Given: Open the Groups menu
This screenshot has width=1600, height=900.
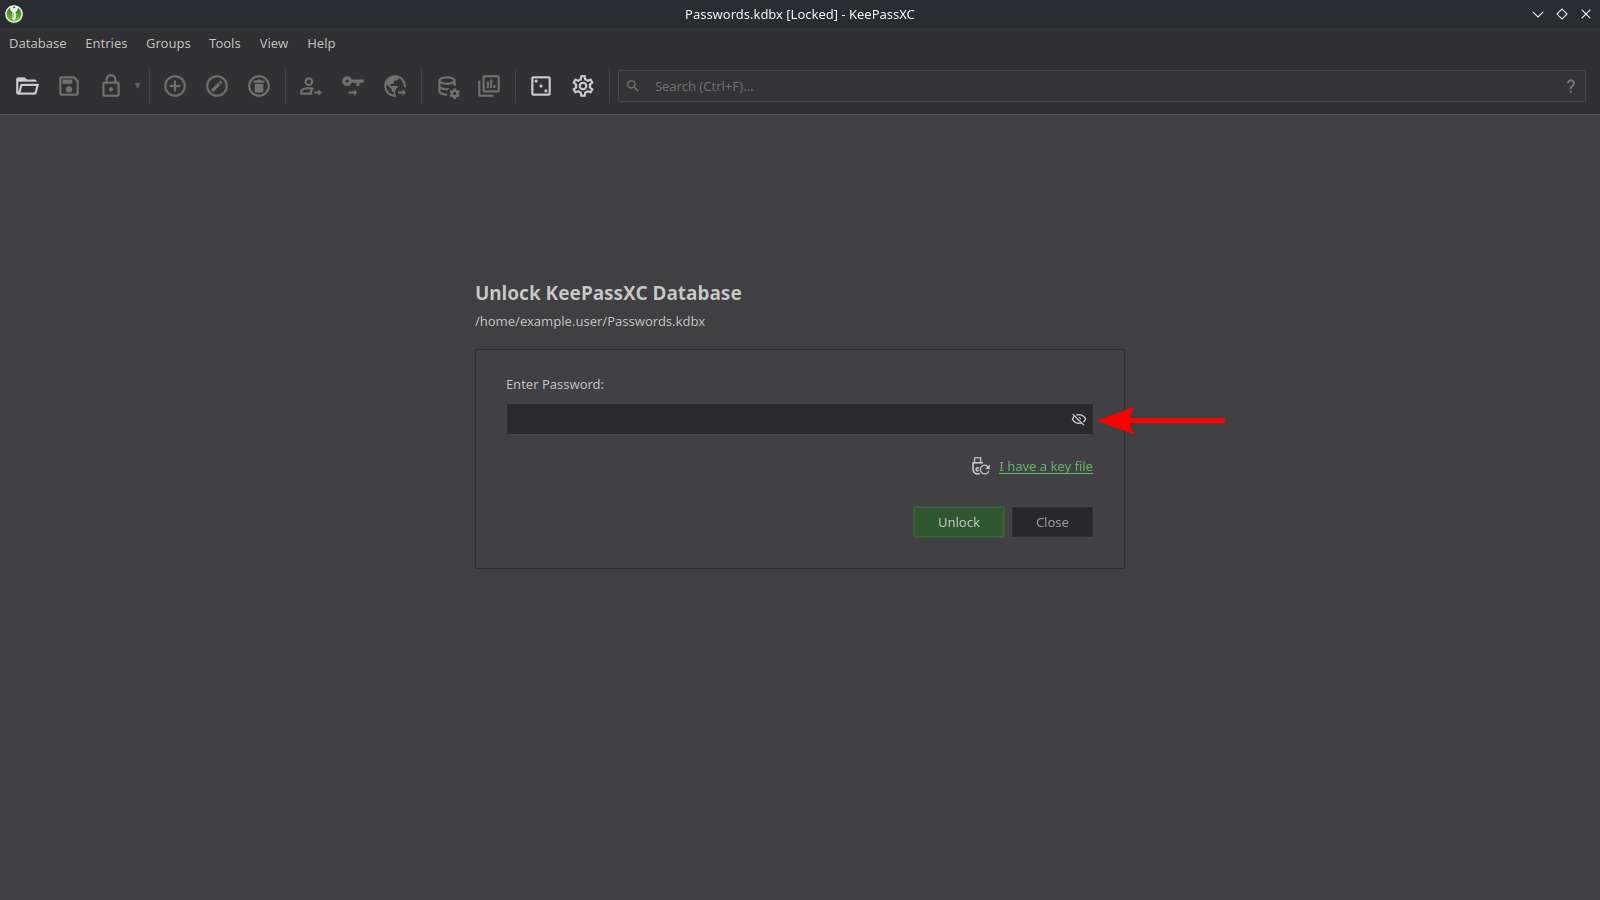Looking at the screenshot, I should click(x=168, y=43).
